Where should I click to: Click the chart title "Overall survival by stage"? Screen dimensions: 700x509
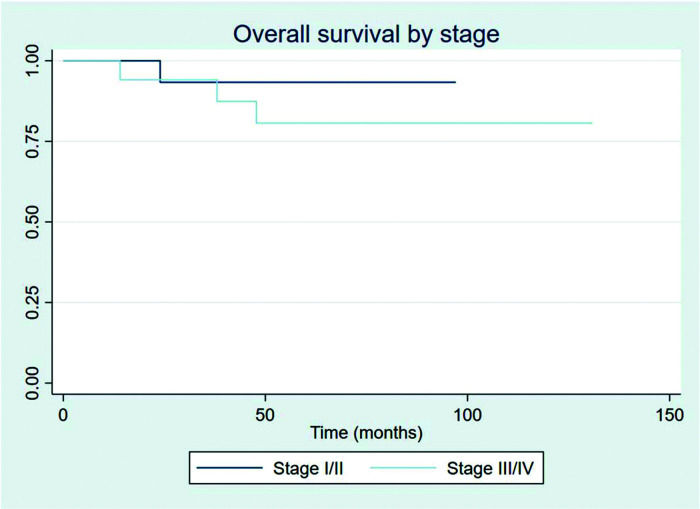point(367,34)
